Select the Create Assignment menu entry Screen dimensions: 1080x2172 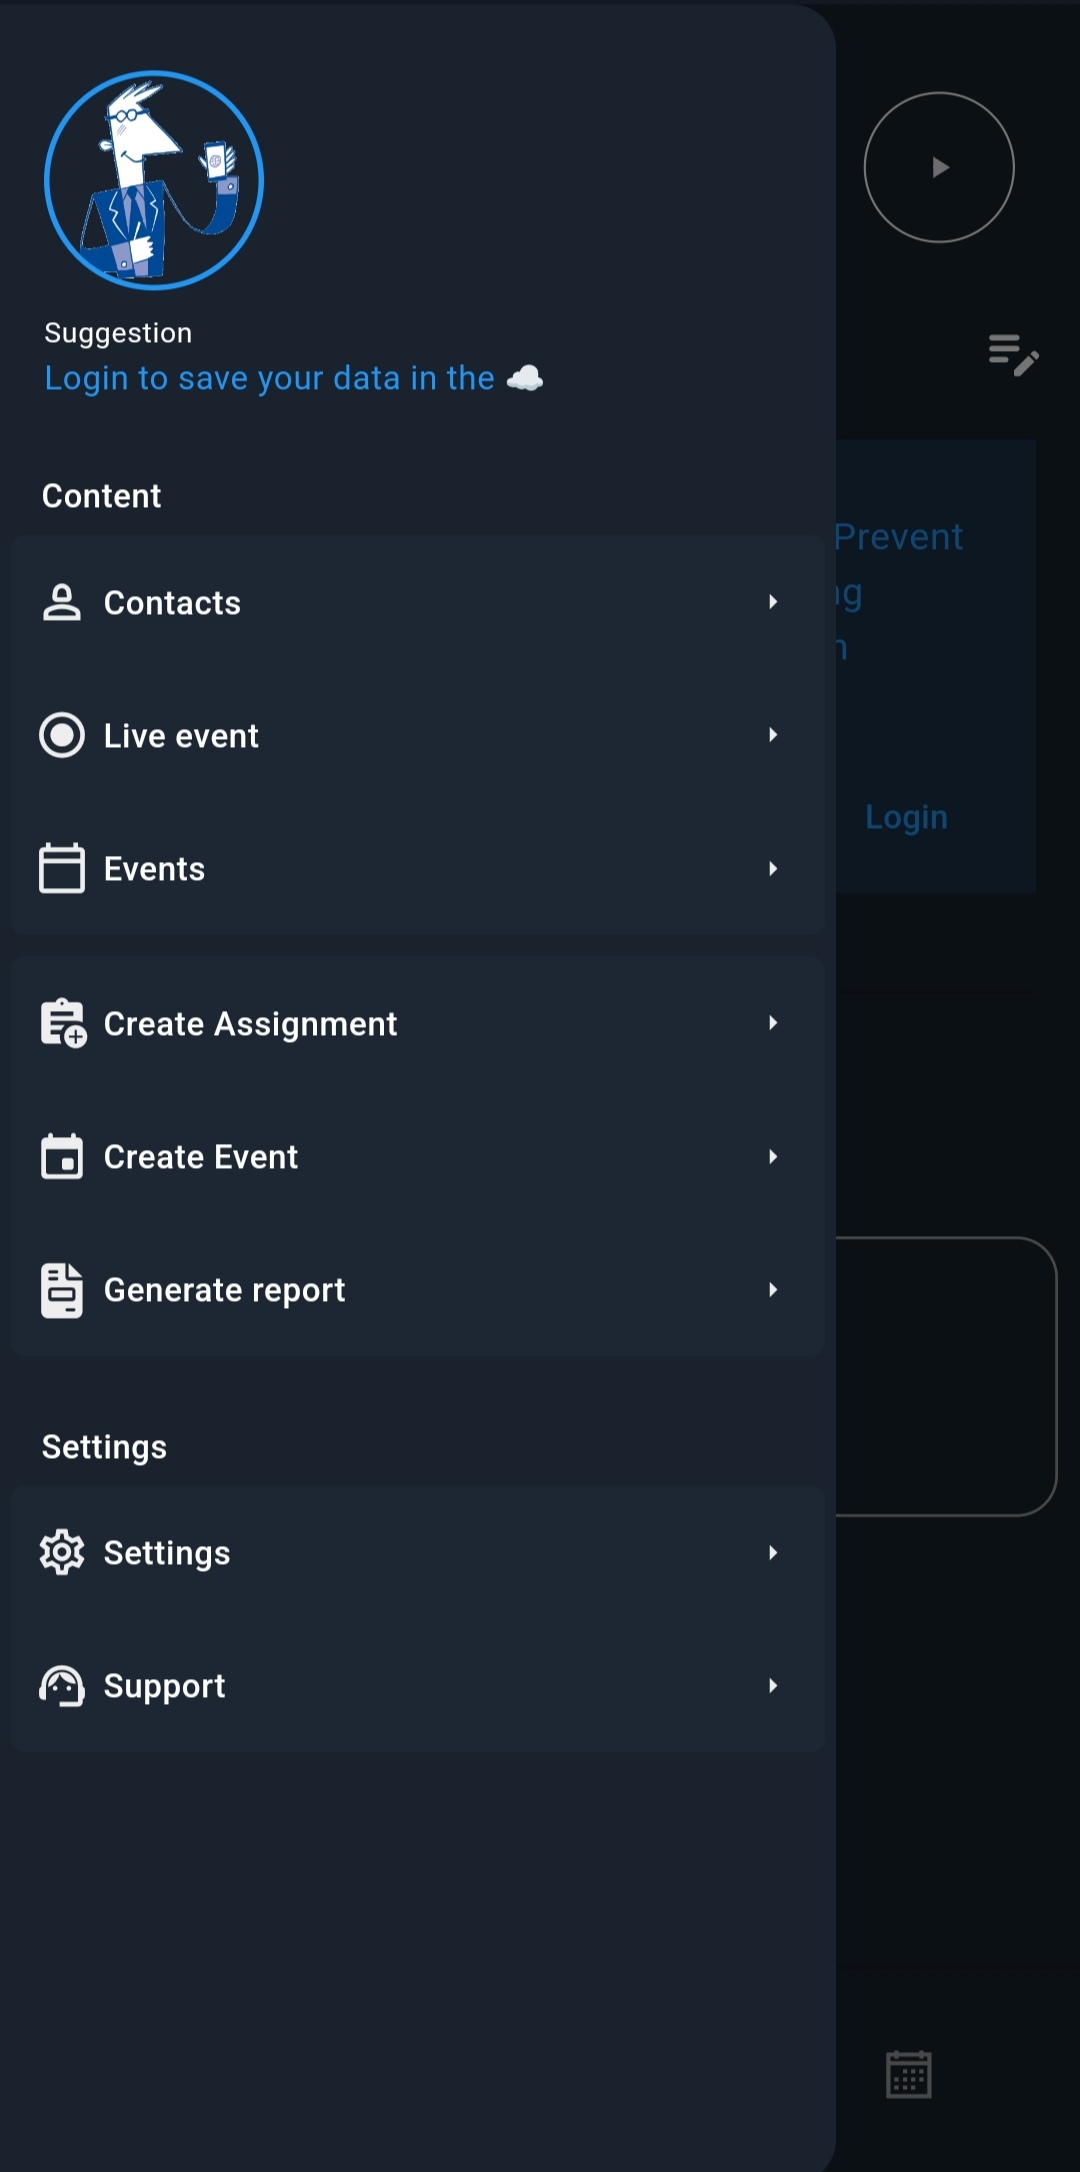418,1023
